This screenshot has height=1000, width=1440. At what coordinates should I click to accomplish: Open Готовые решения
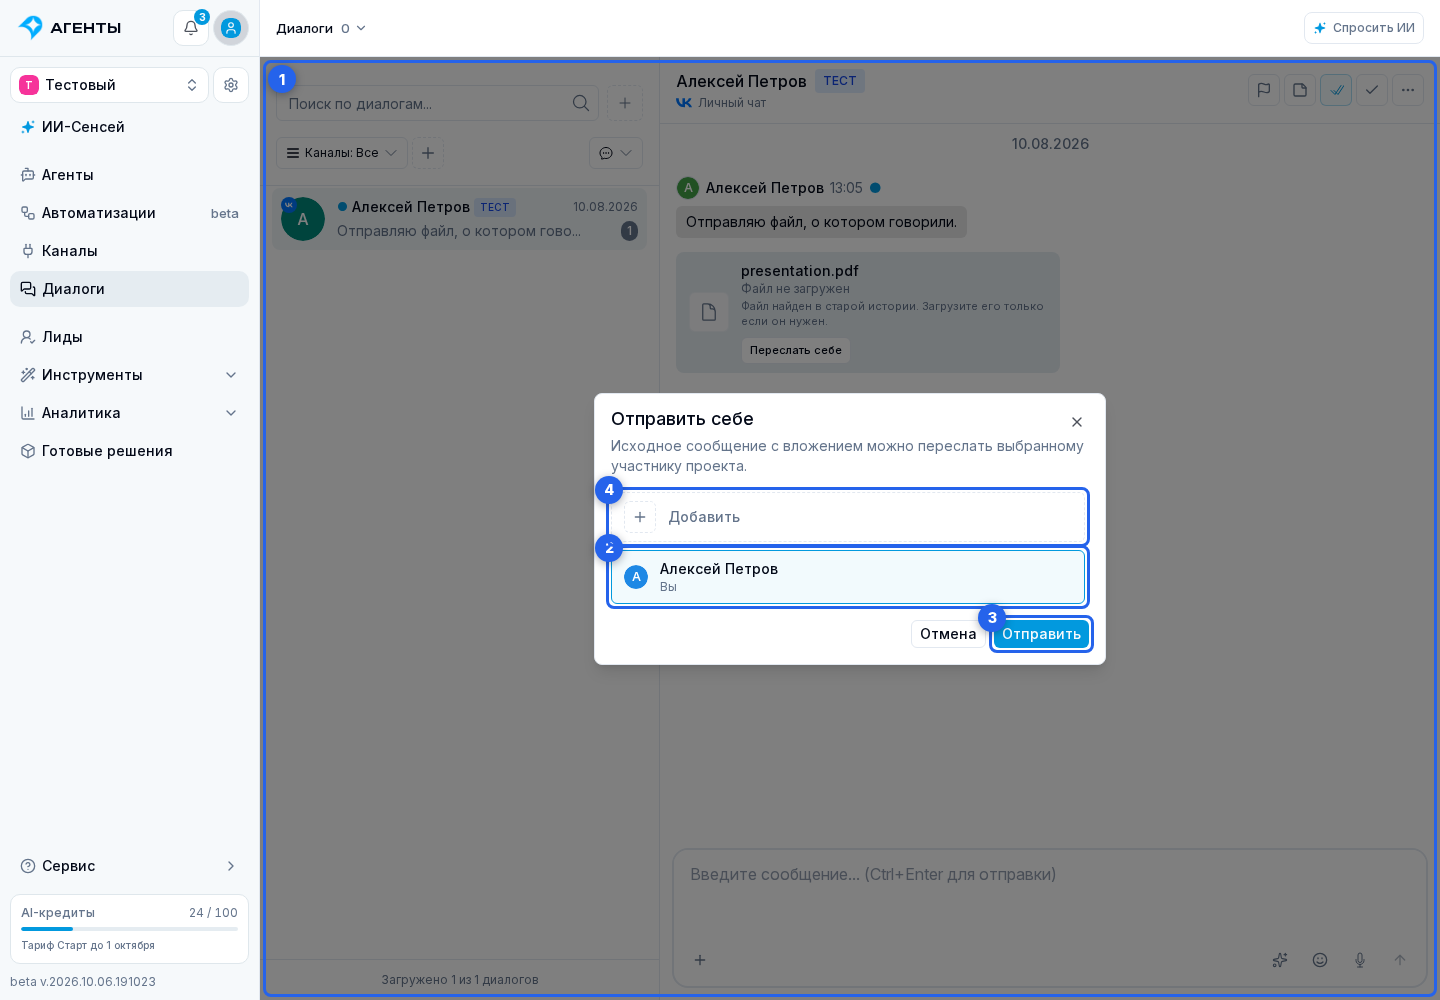click(x=129, y=451)
